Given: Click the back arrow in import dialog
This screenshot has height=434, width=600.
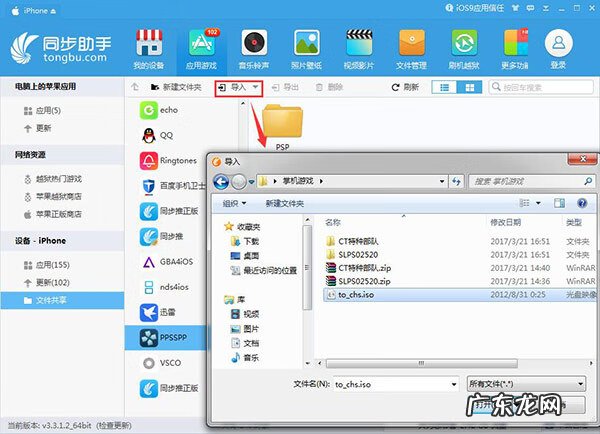Looking at the screenshot, I should tap(221, 182).
